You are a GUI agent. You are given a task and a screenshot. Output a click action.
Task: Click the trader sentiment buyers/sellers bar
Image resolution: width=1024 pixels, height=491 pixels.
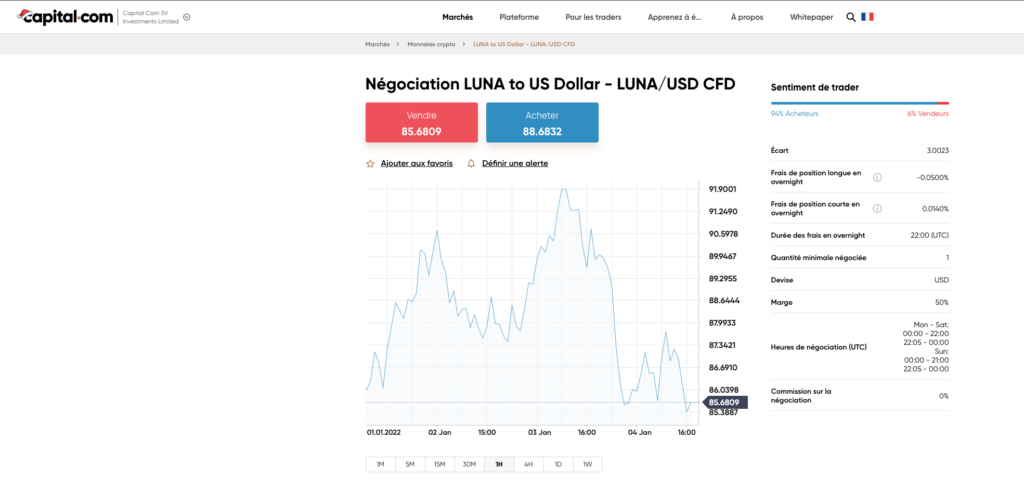coord(859,103)
